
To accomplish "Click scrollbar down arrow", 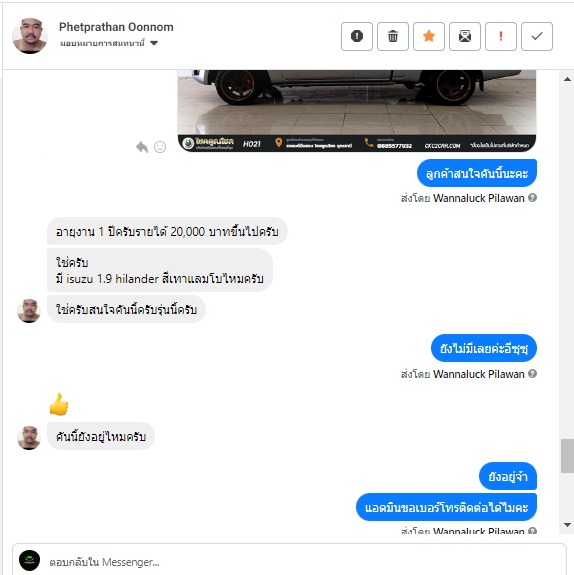I will click(x=567, y=525).
